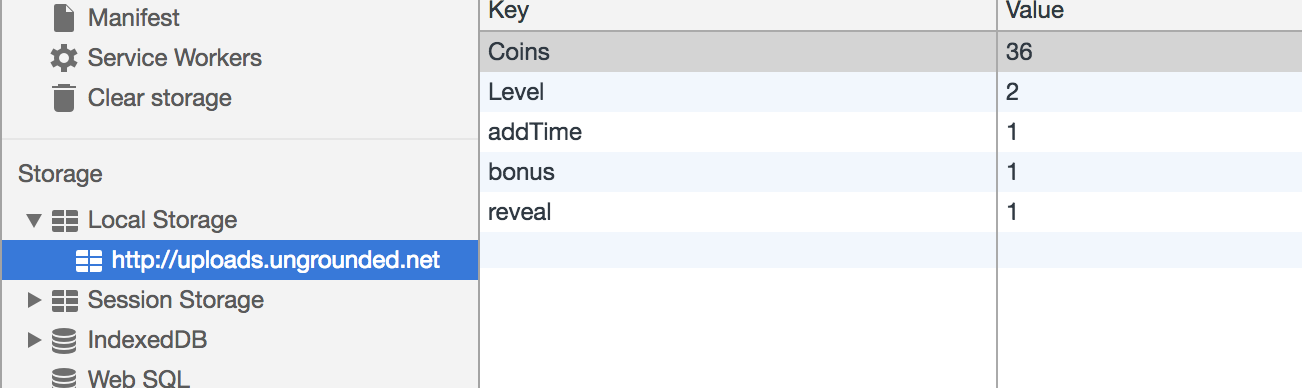1302x388 pixels.
Task: Click the Manifest file icon
Action: pos(64,17)
